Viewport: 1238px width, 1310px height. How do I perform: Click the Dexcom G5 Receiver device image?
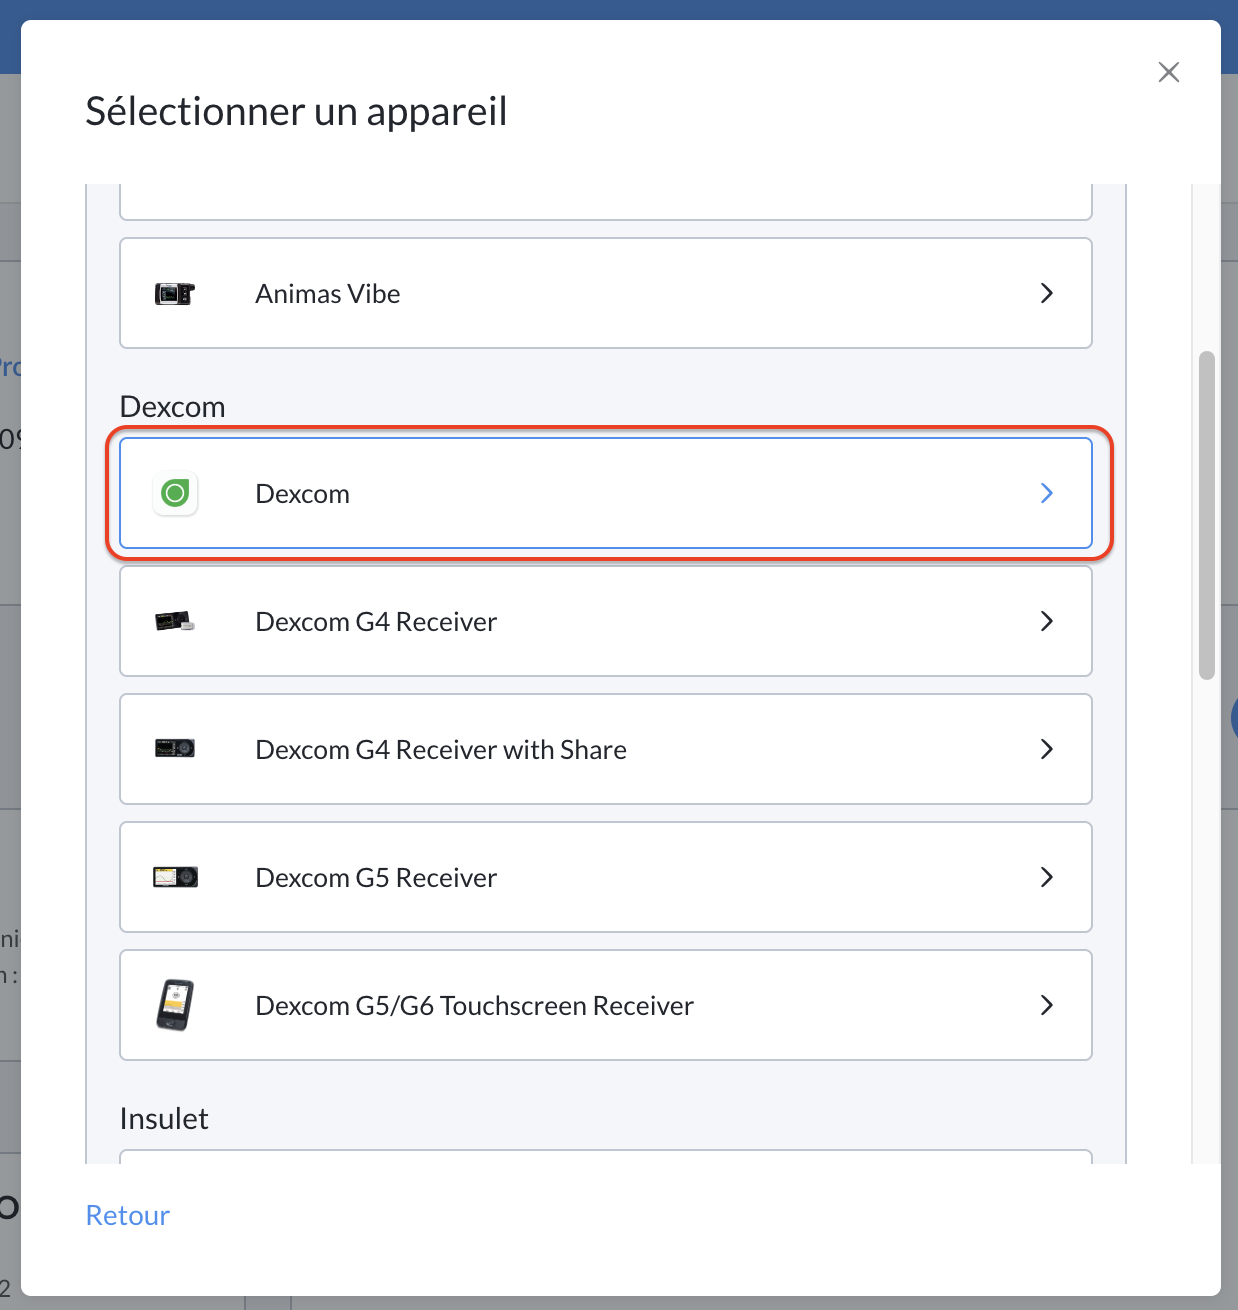(x=175, y=877)
